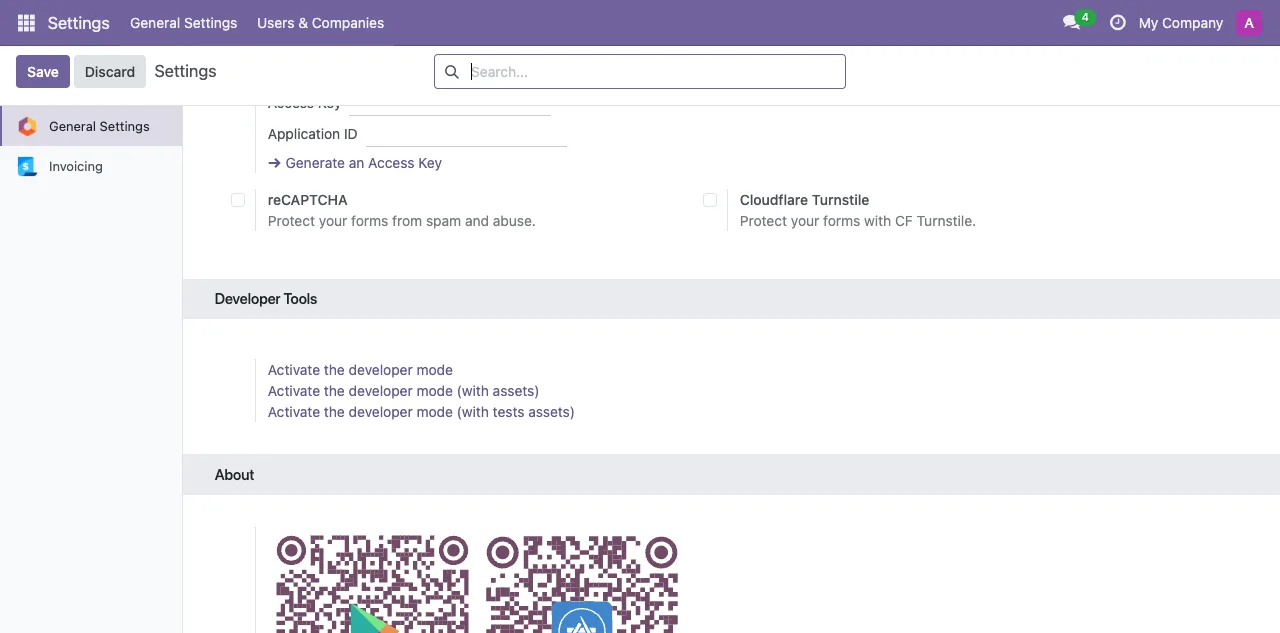Open the General Settings top menu
Image resolution: width=1280 pixels, height=633 pixels.
click(x=184, y=23)
